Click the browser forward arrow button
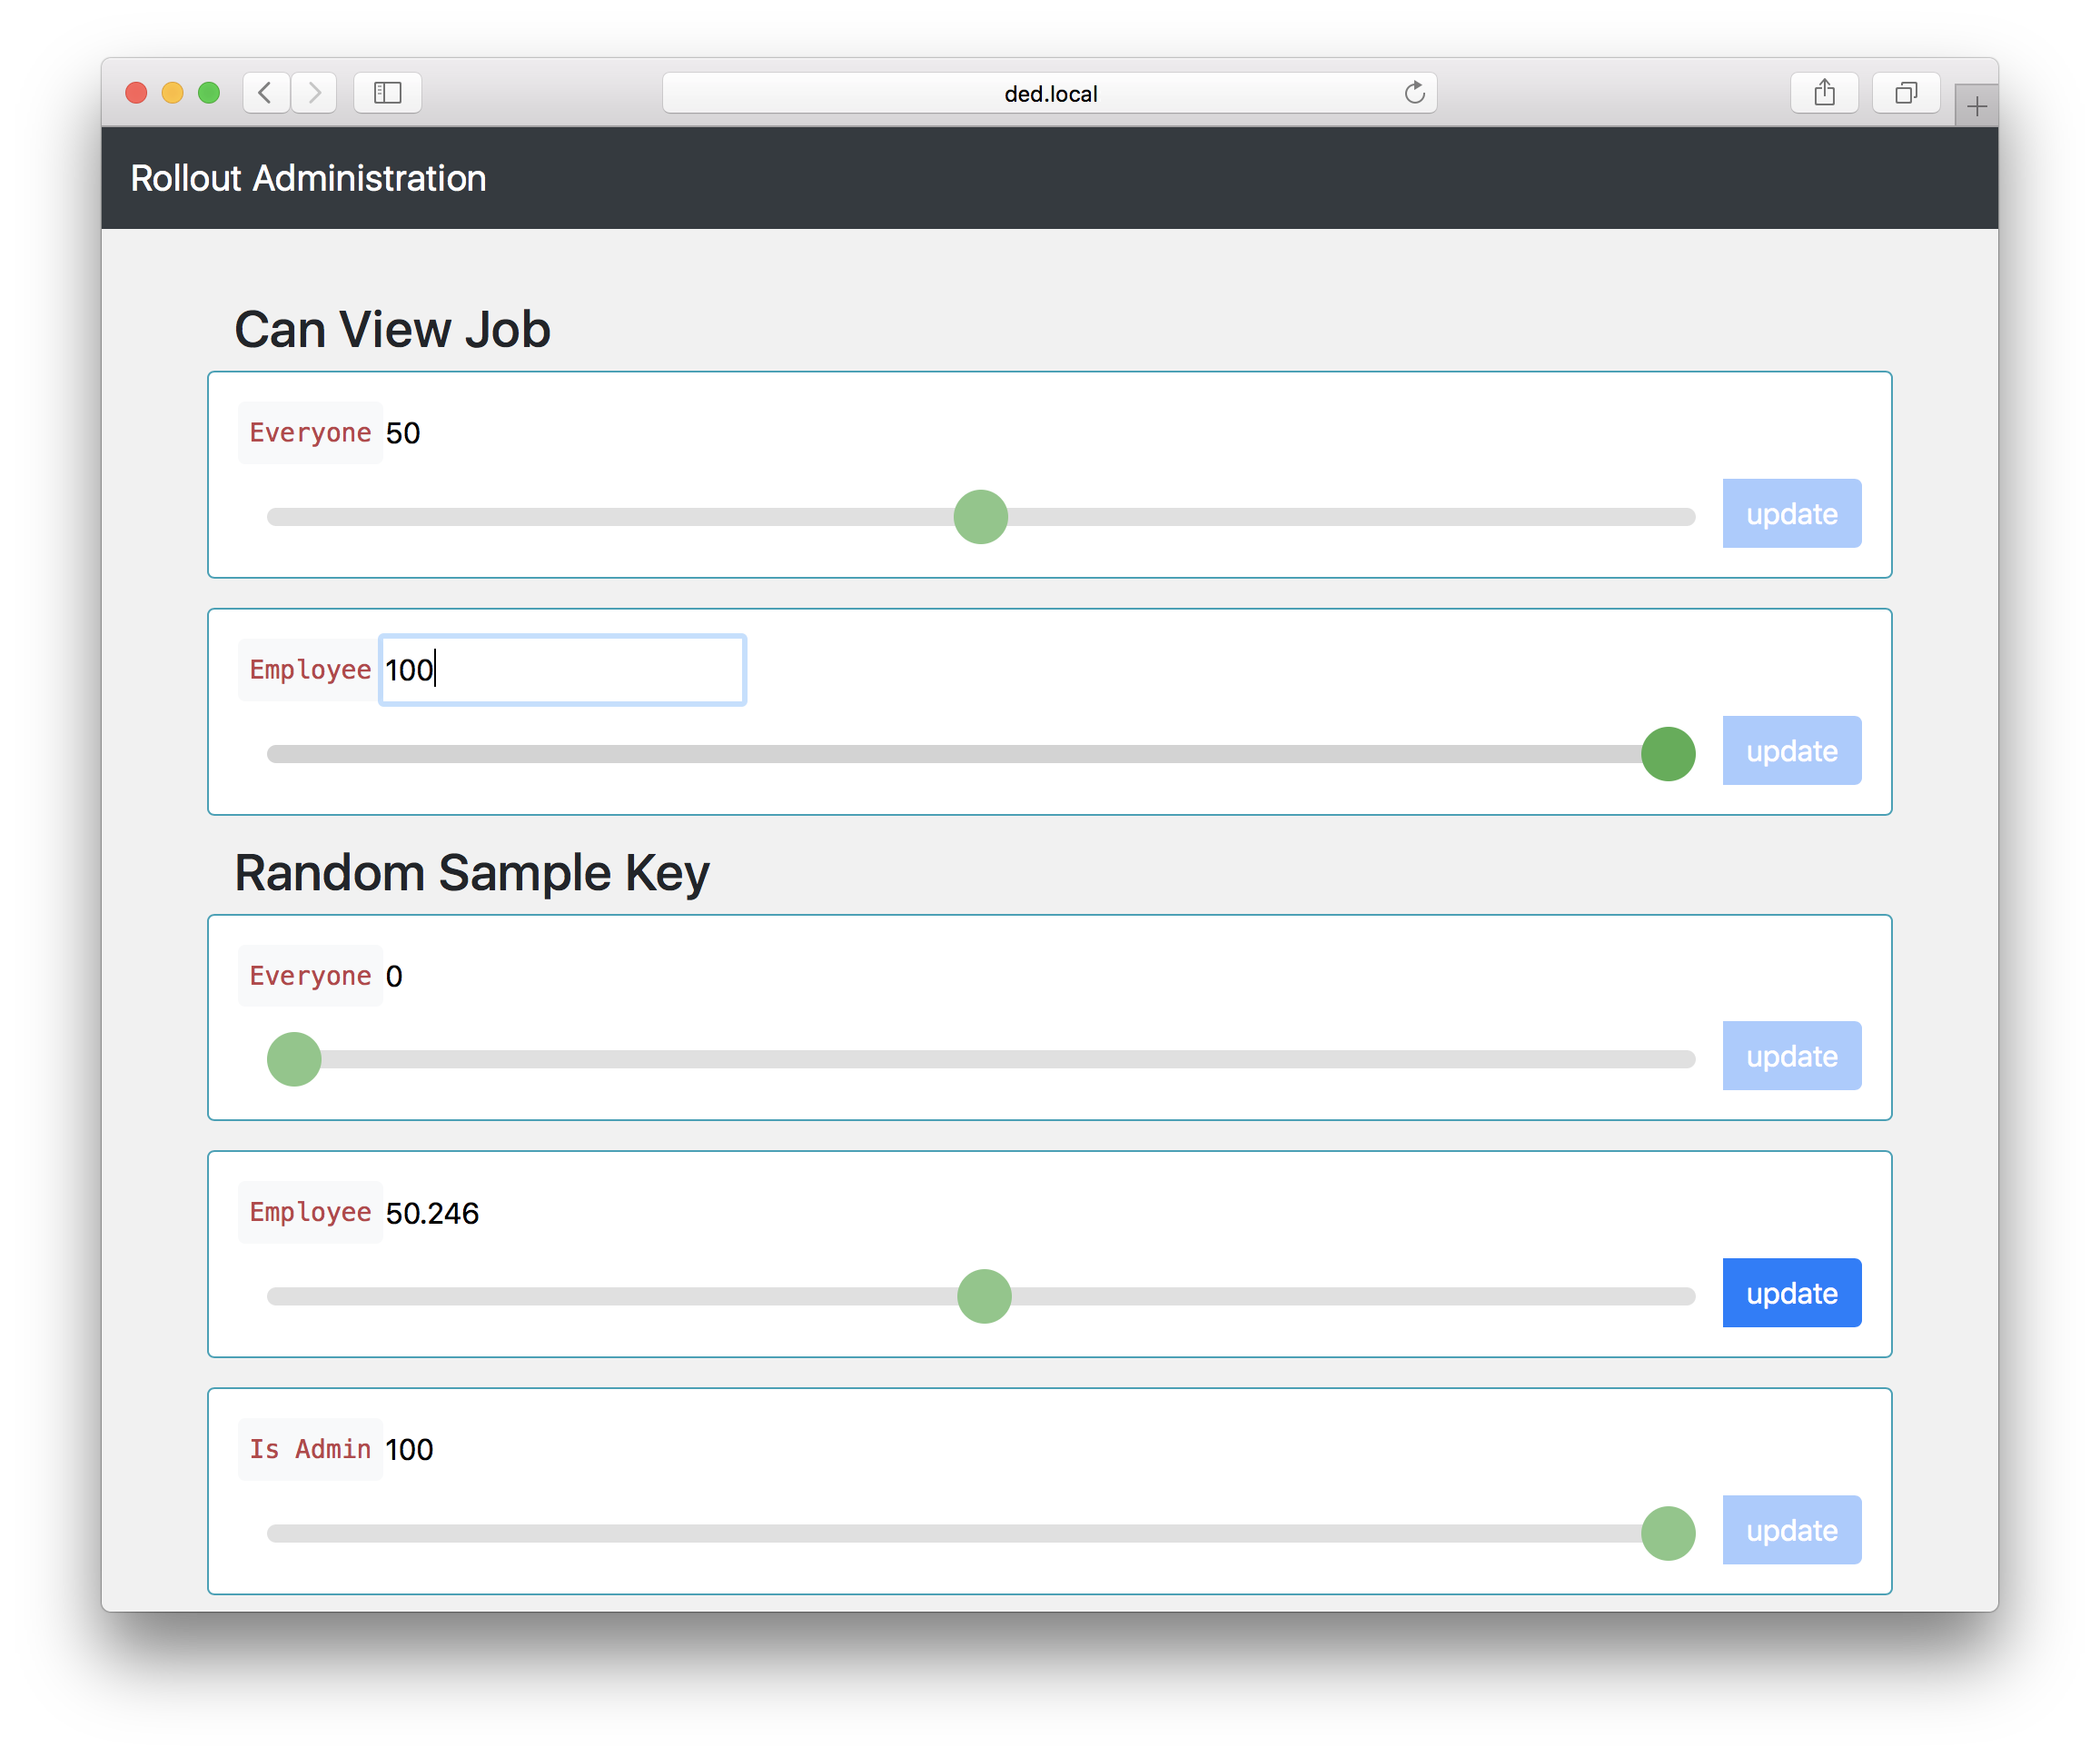Screen dimensions: 2100x1757 314,93
